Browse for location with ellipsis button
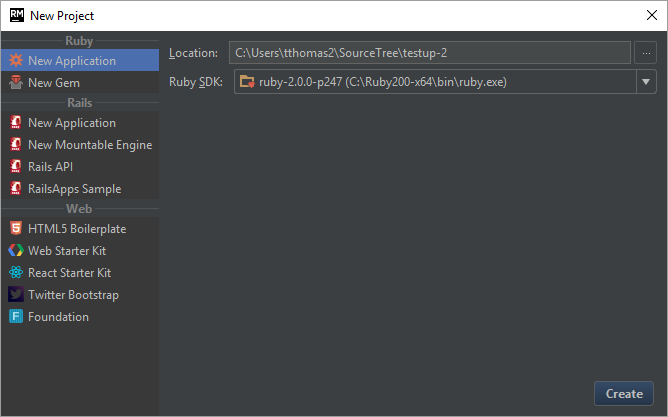 645,53
